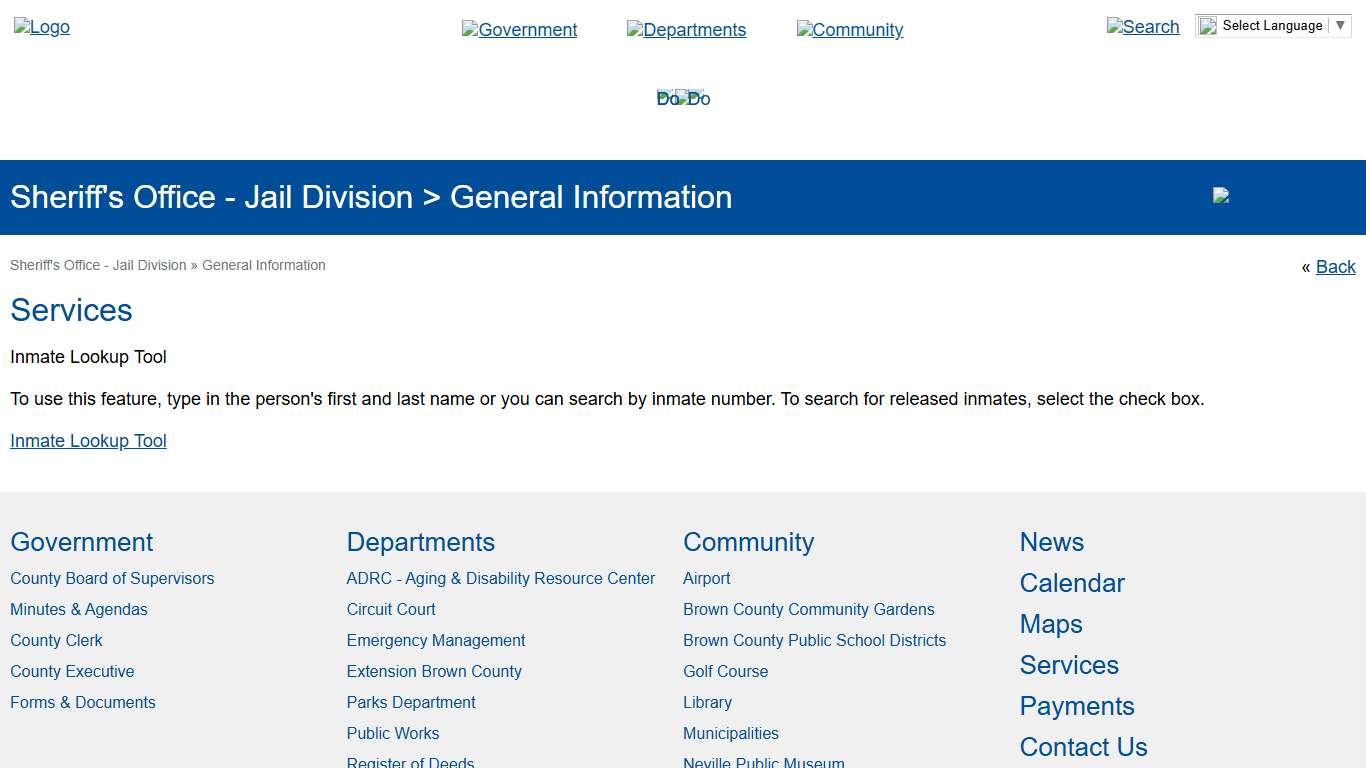Click the image icon in the blue banner

point(1220,196)
